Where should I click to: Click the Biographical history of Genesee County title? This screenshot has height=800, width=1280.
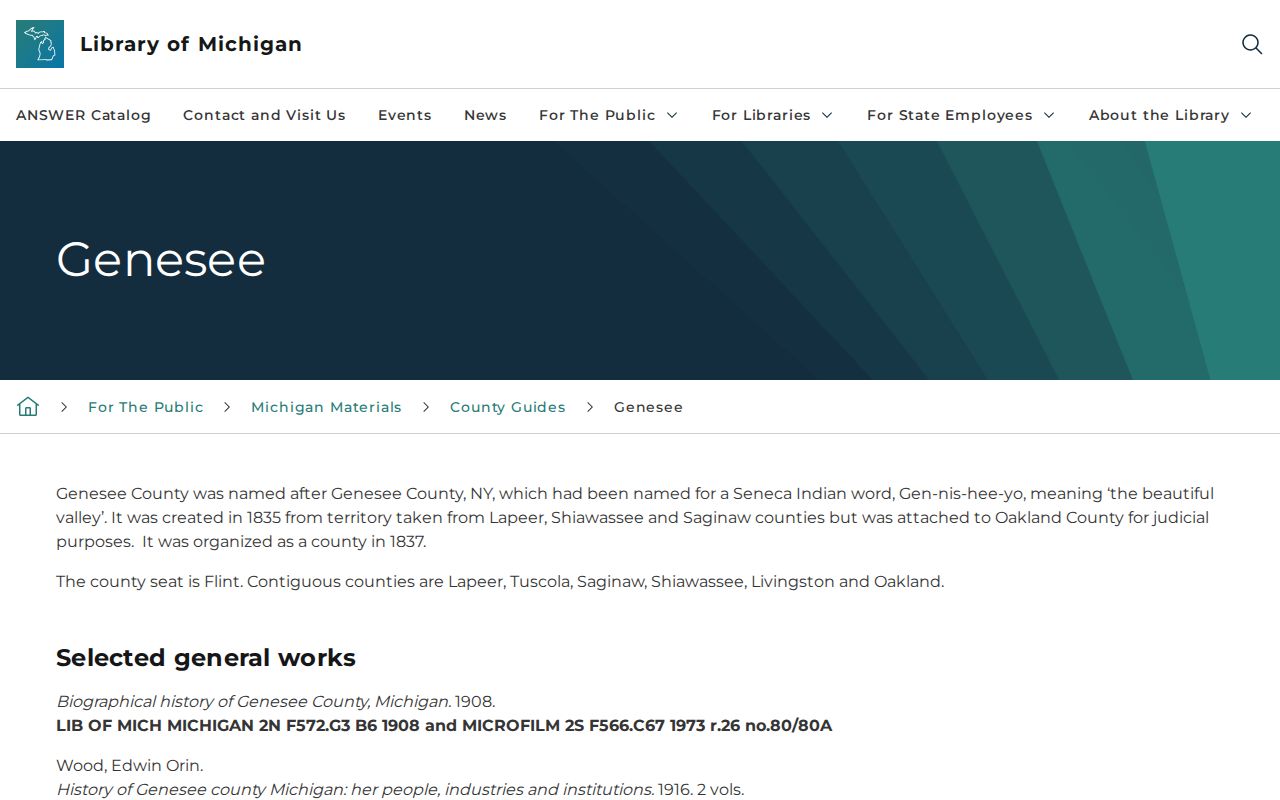pyautogui.click(x=253, y=702)
